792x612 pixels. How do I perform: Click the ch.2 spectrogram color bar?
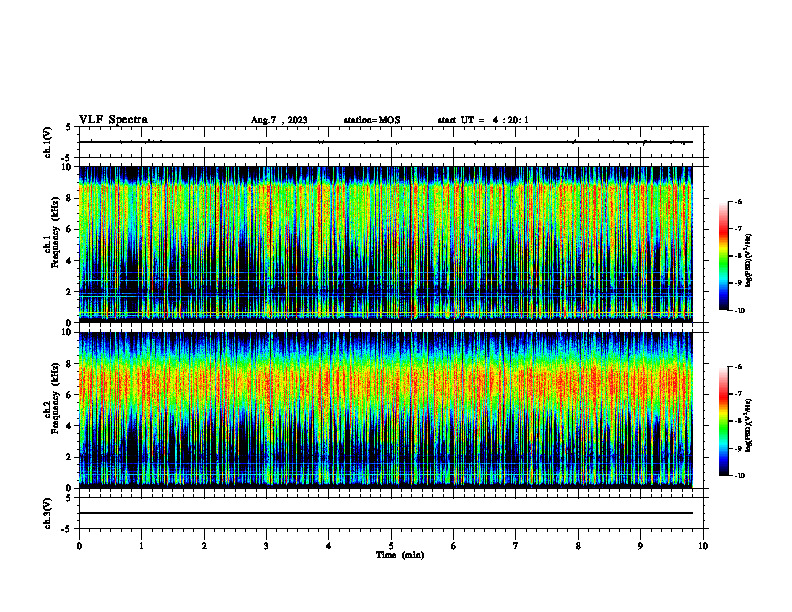point(724,421)
